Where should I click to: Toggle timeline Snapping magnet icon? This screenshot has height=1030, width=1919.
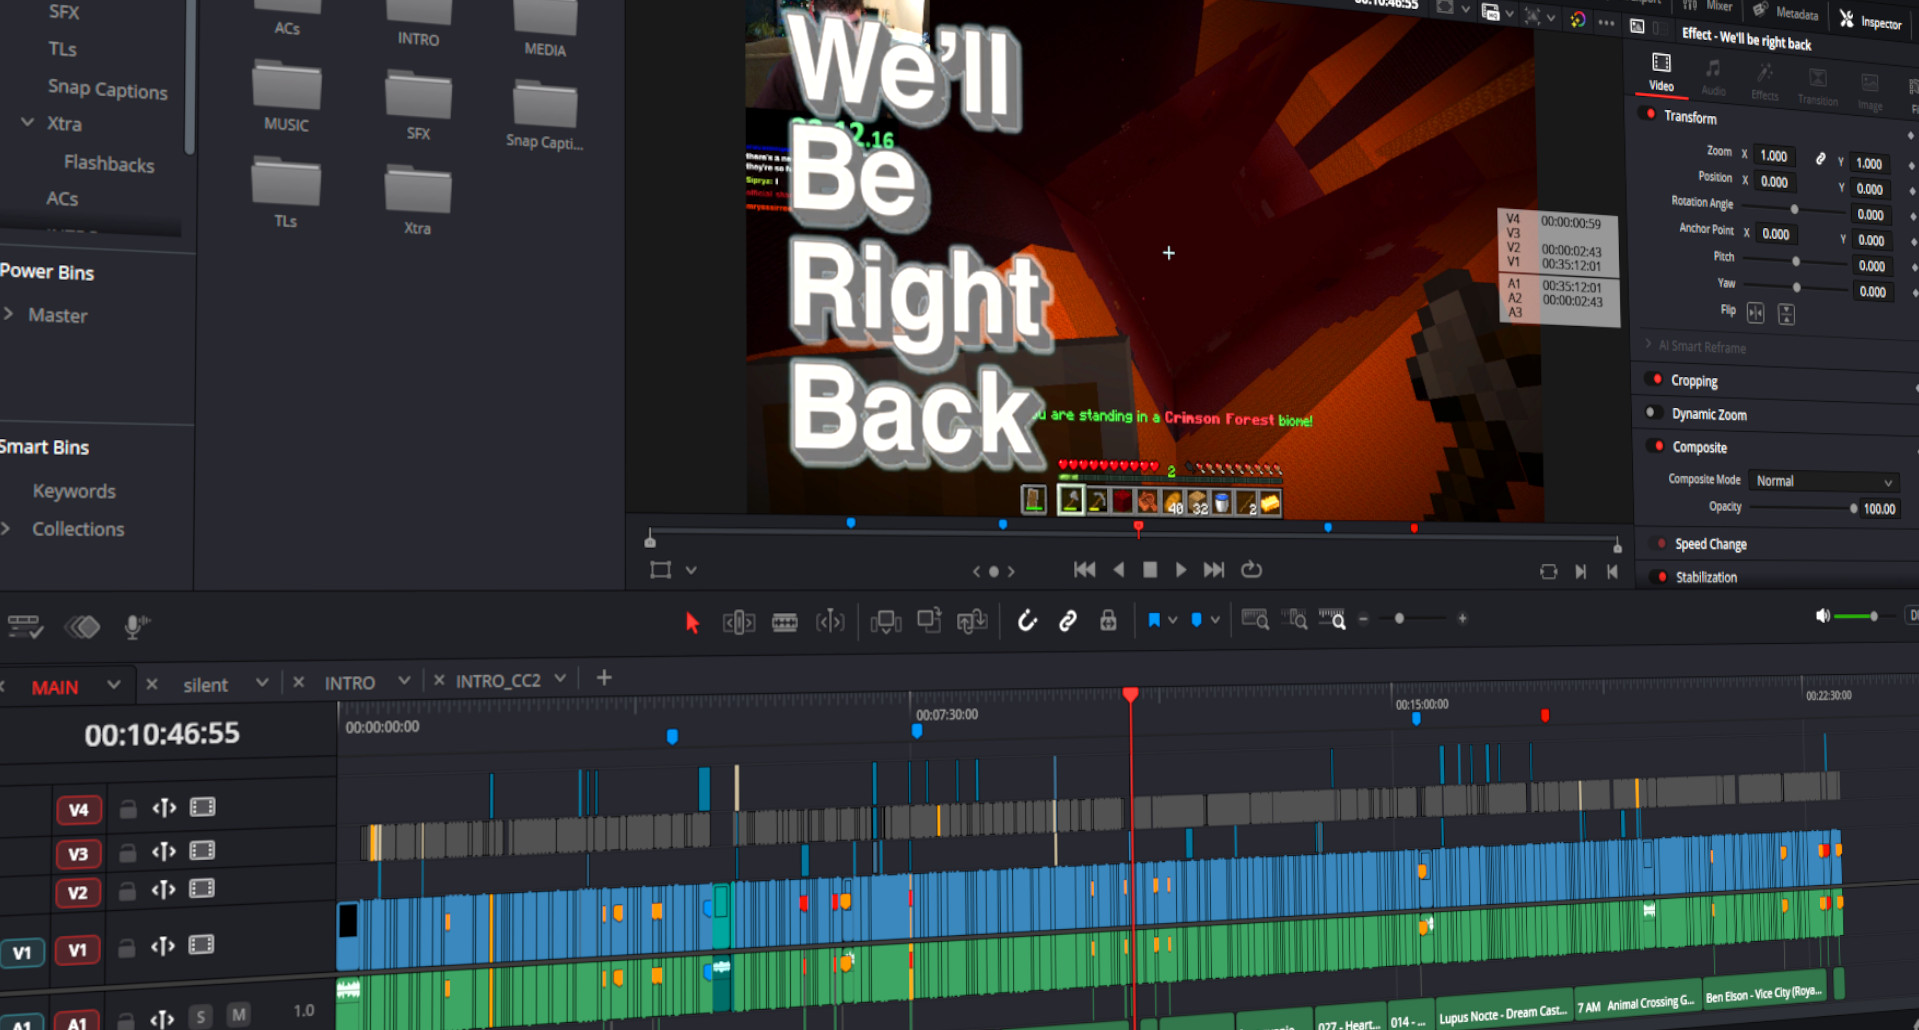[x=1027, y=621]
